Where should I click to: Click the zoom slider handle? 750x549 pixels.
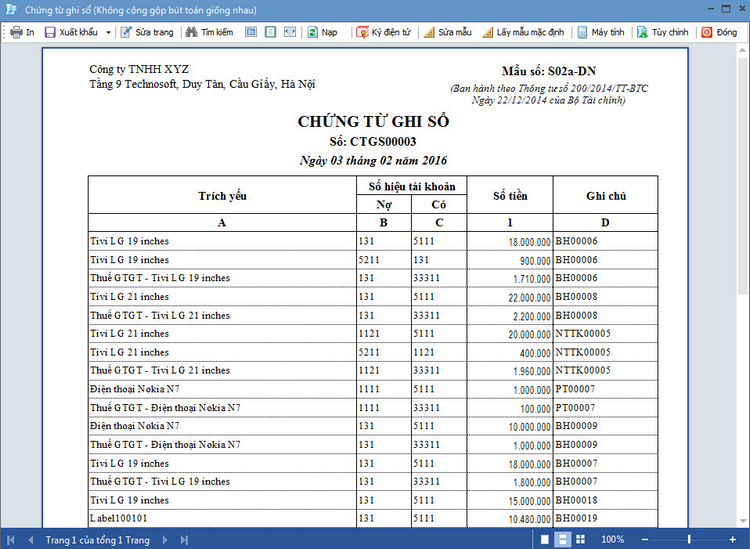[x=689, y=539]
